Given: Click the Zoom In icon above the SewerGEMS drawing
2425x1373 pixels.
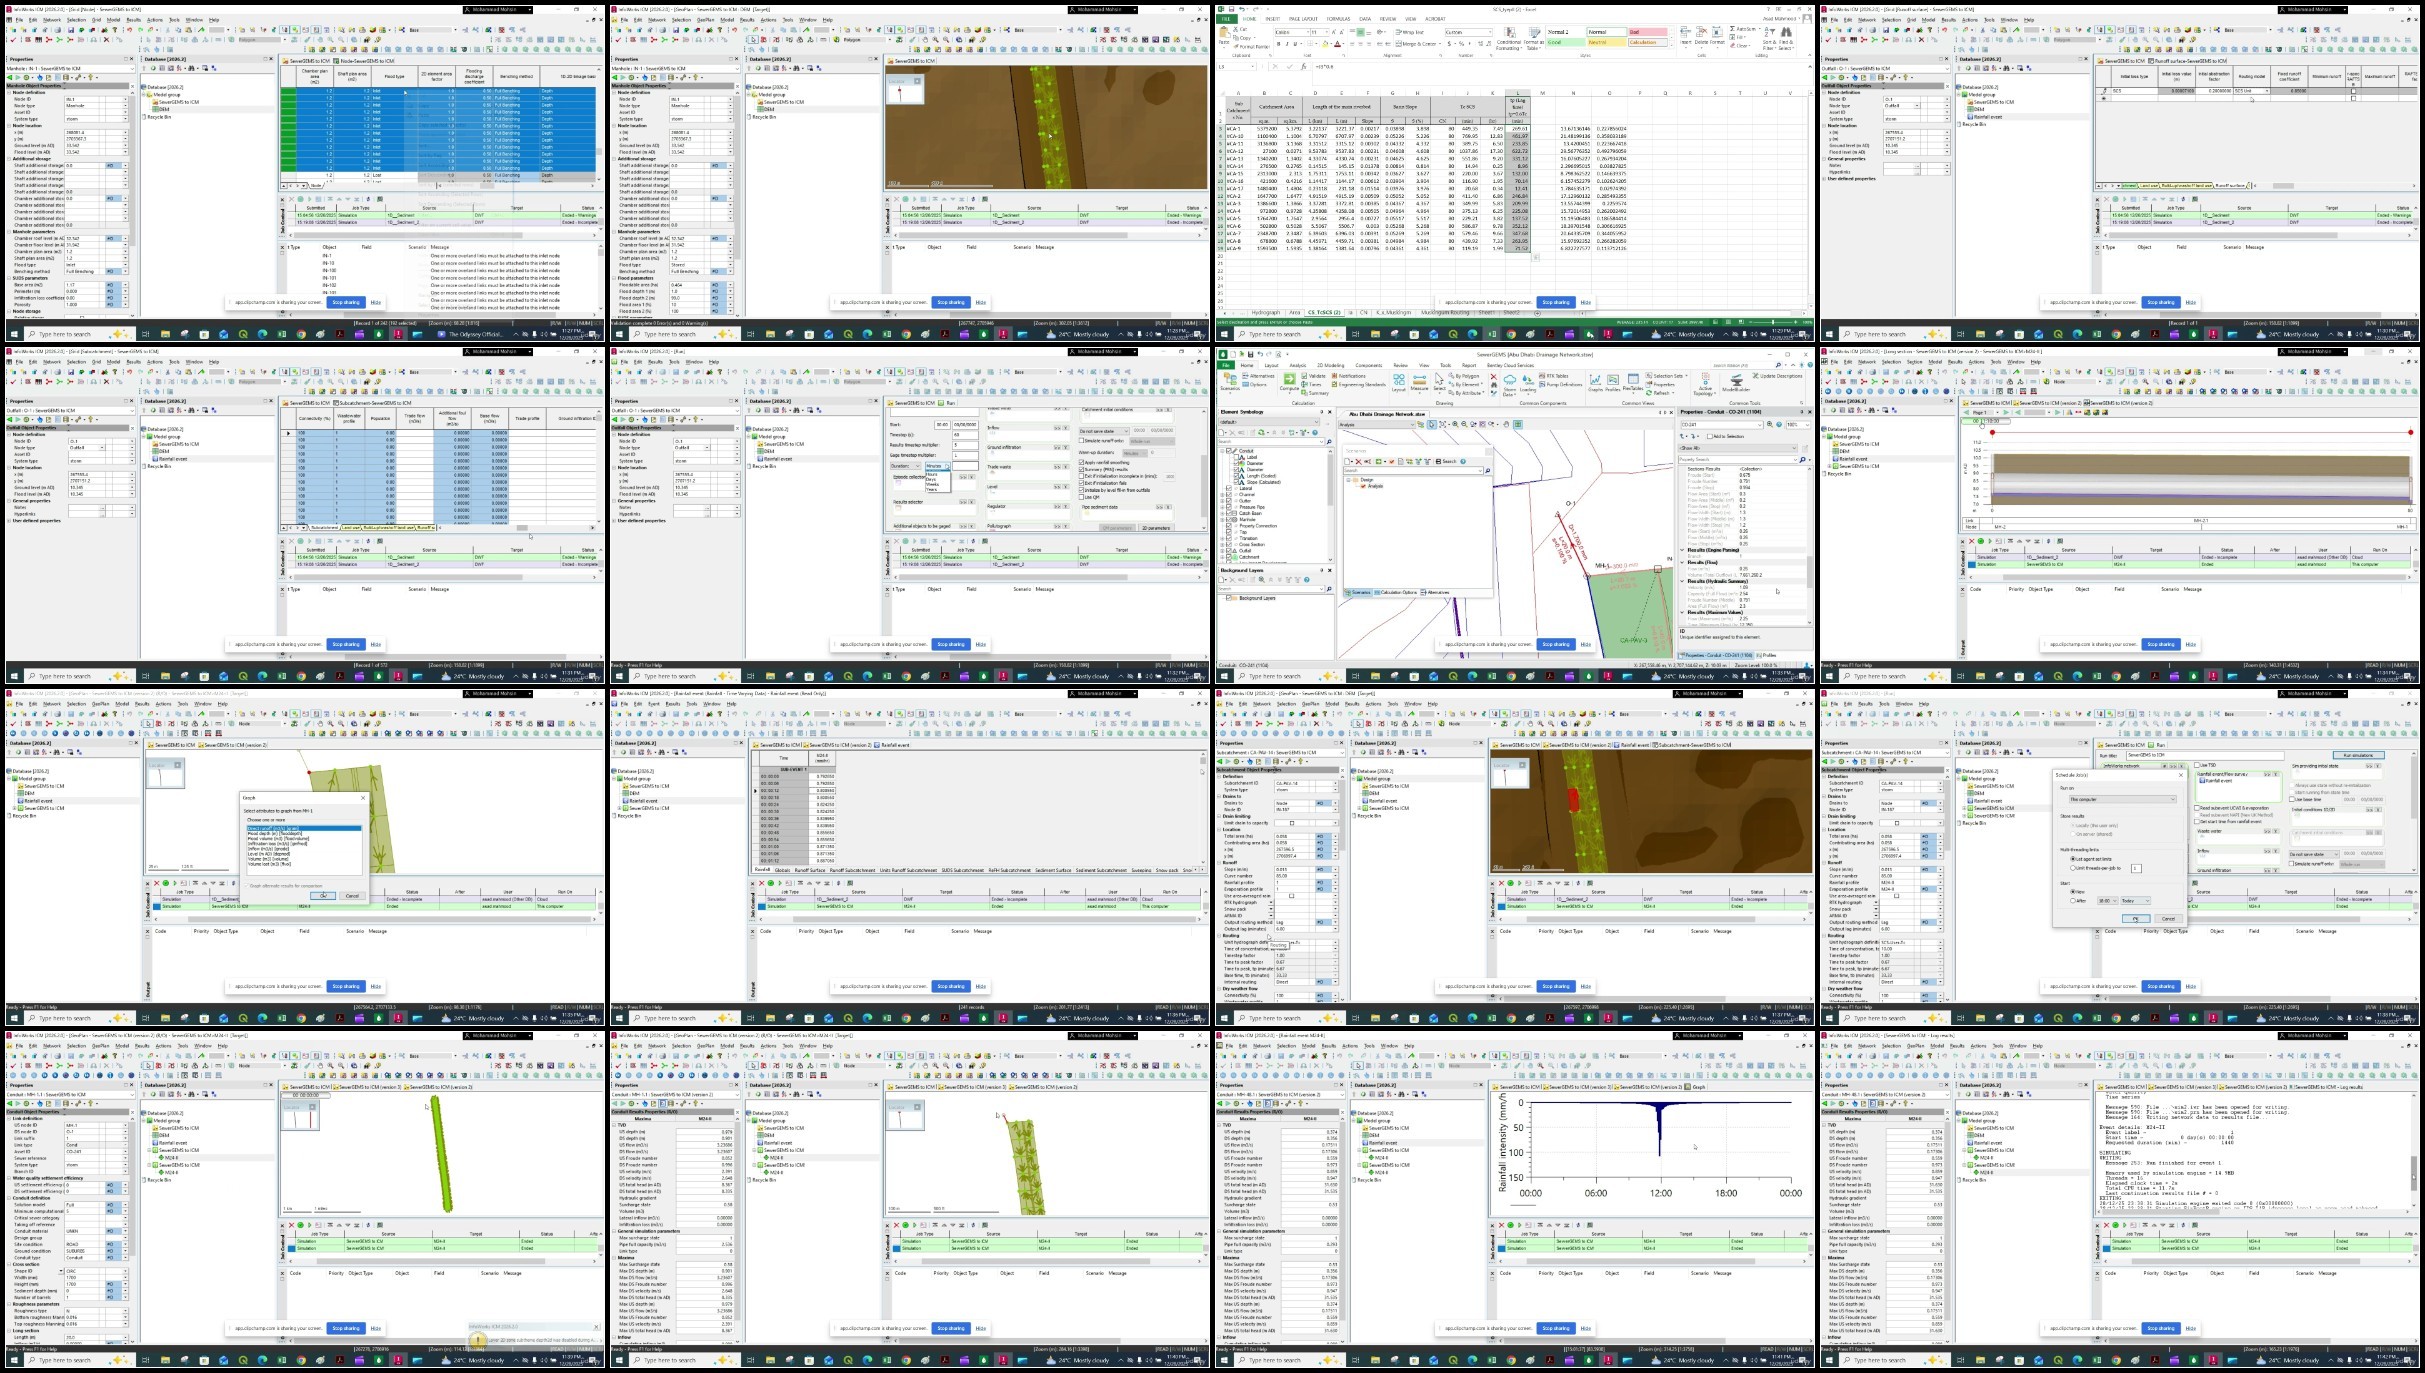Looking at the screenshot, I should point(1455,424).
